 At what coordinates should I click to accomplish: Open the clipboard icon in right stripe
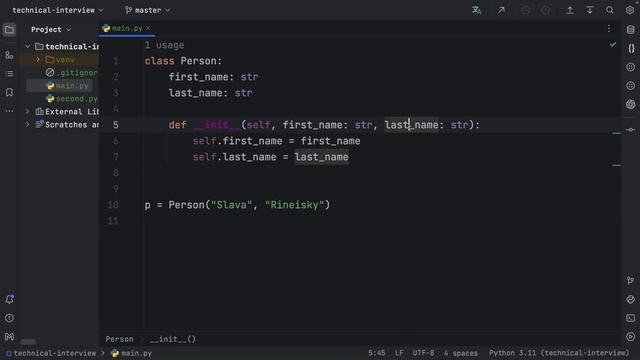point(631,29)
